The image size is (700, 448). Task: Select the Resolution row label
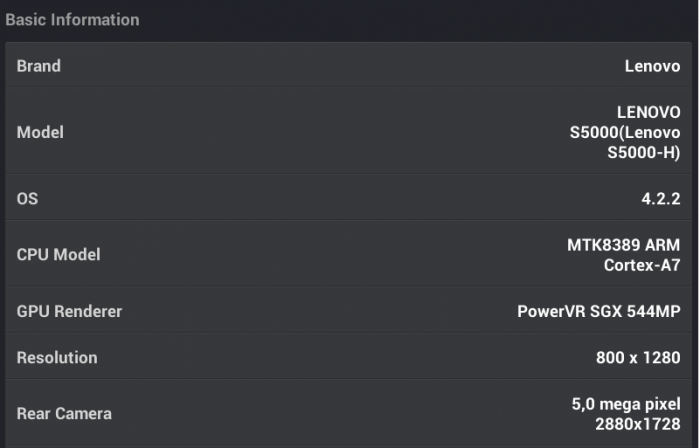(x=57, y=357)
